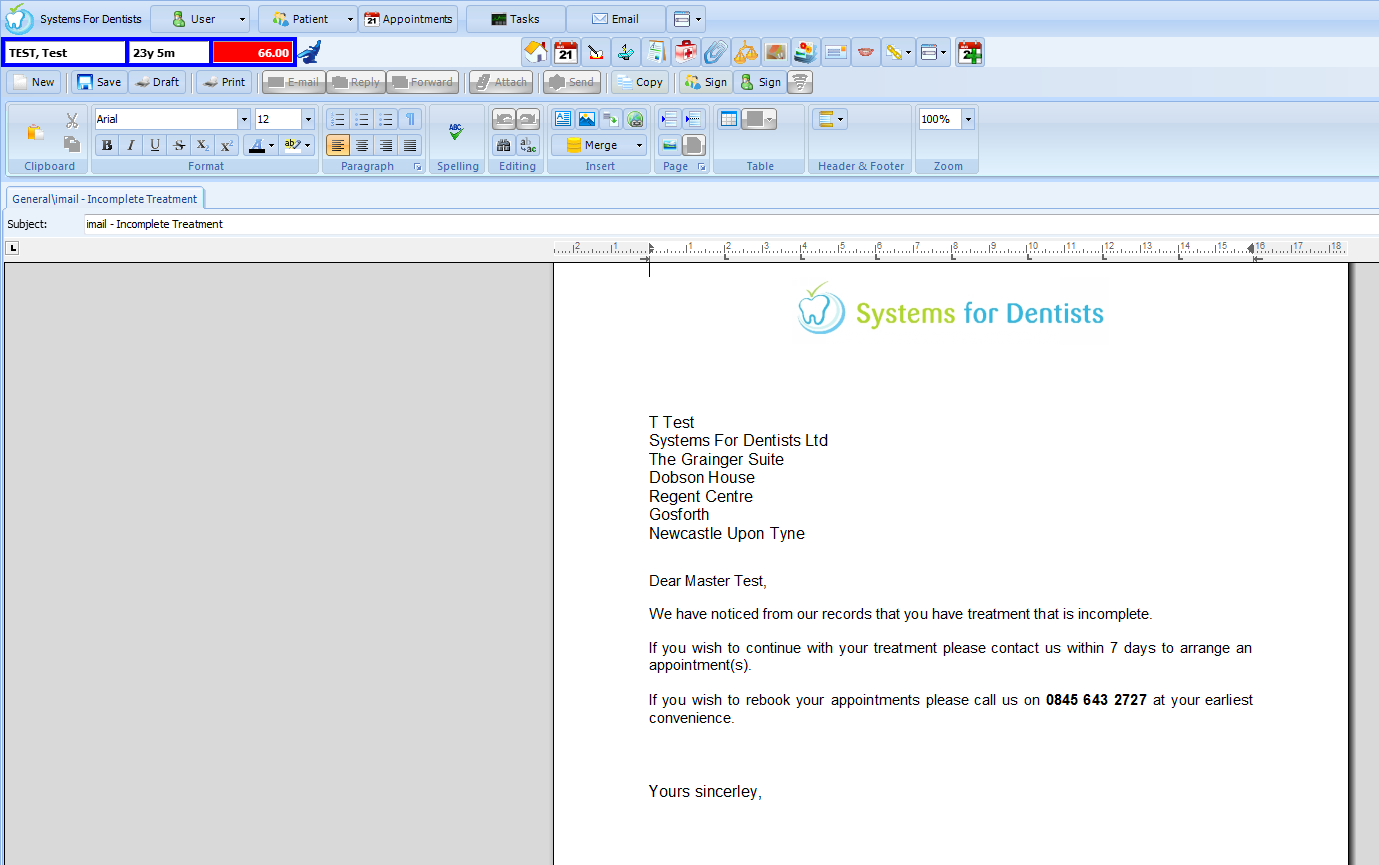
Task: Click the first aid kit icon
Action: [x=686, y=52]
